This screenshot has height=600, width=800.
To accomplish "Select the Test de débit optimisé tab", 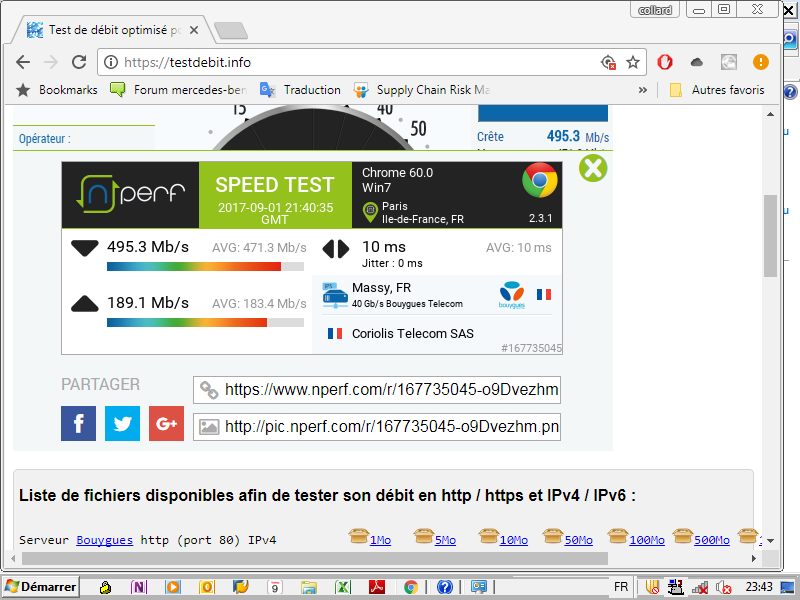I will 110,30.
